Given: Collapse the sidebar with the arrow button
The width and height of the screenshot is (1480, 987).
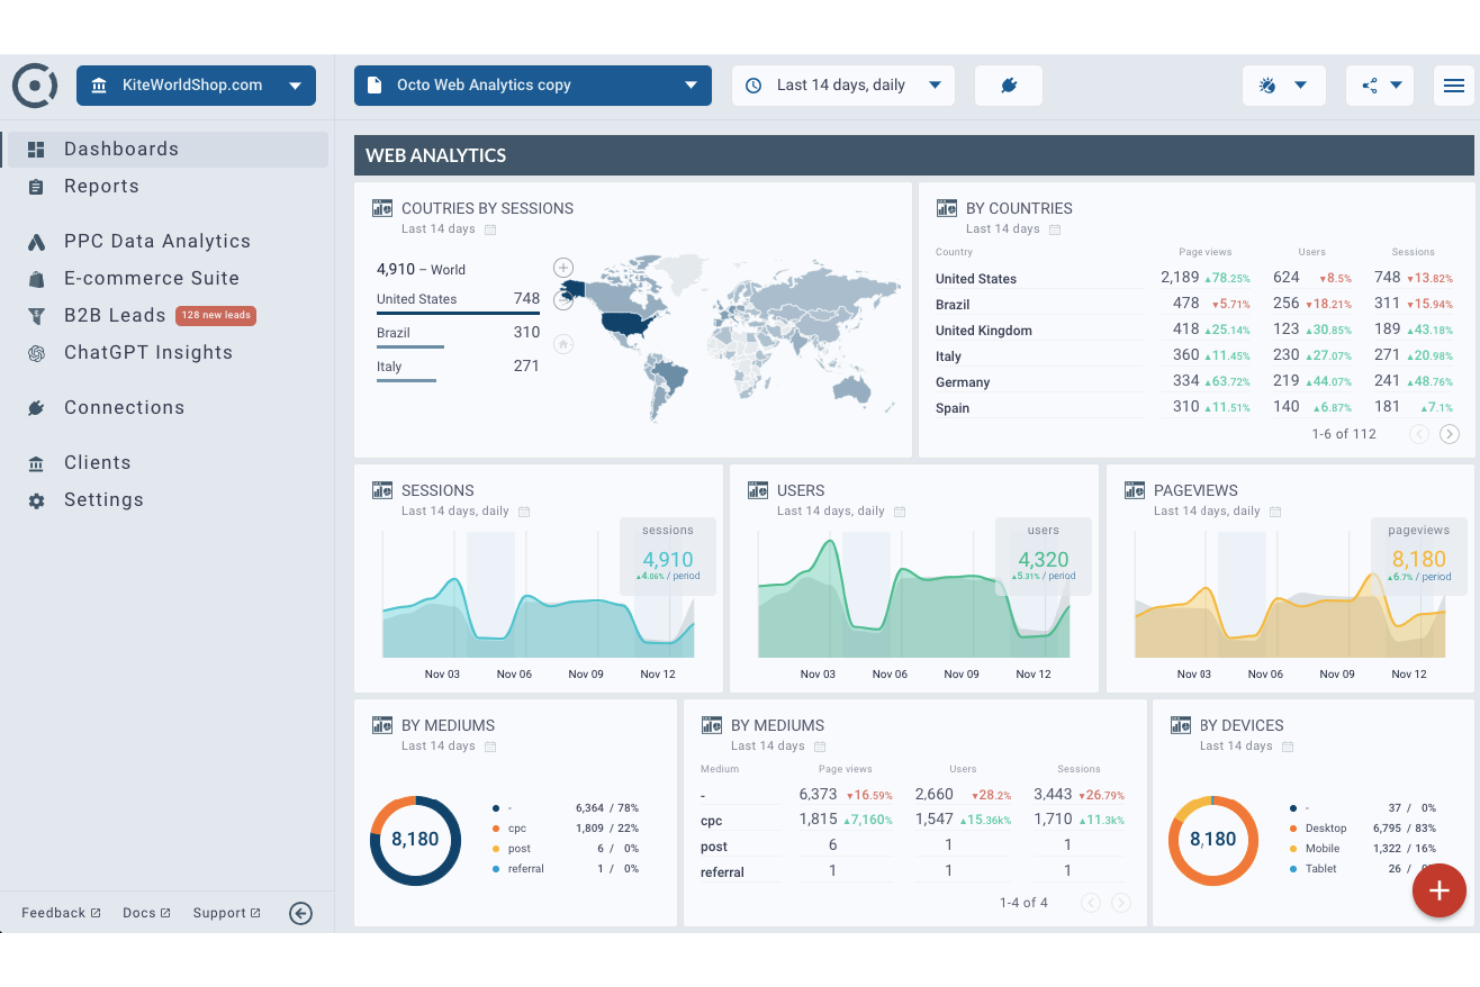Looking at the screenshot, I should coord(300,913).
